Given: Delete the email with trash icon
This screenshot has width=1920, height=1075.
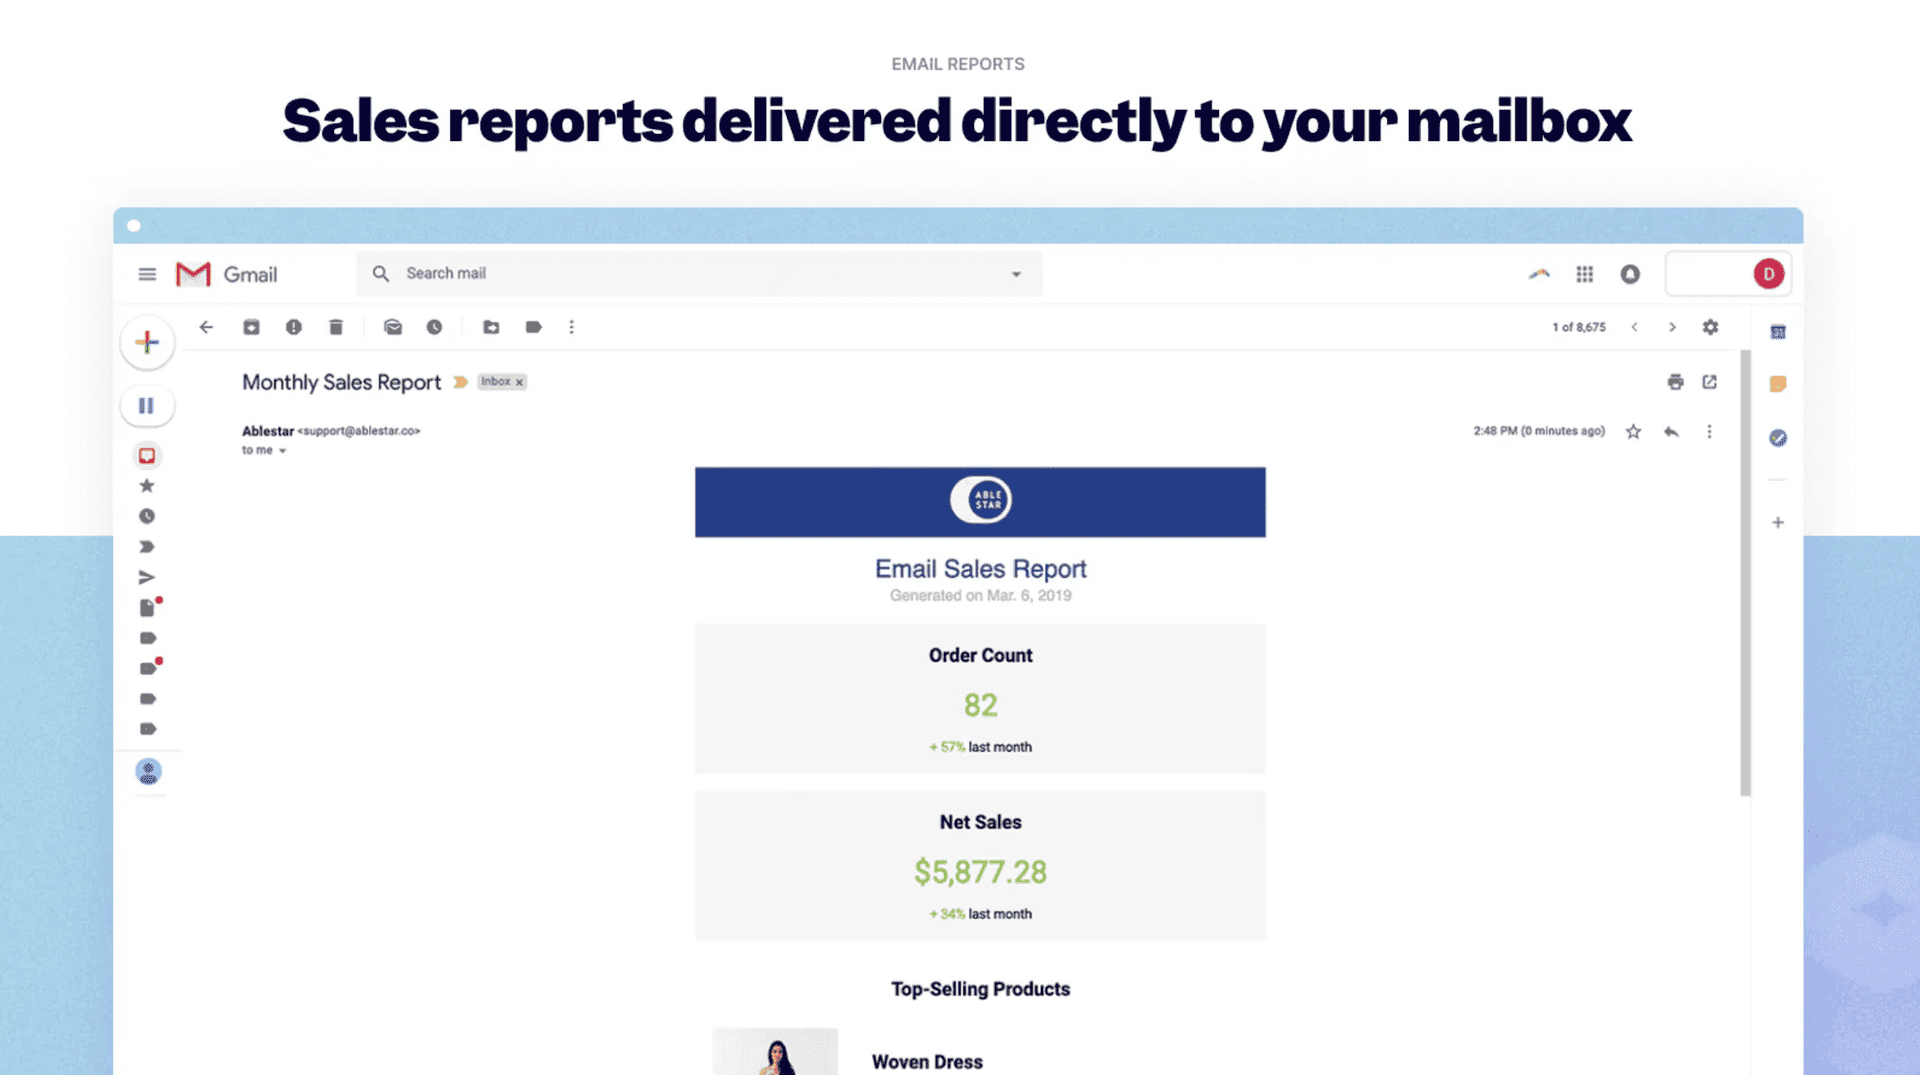Looking at the screenshot, I should (x=336, y=327).
